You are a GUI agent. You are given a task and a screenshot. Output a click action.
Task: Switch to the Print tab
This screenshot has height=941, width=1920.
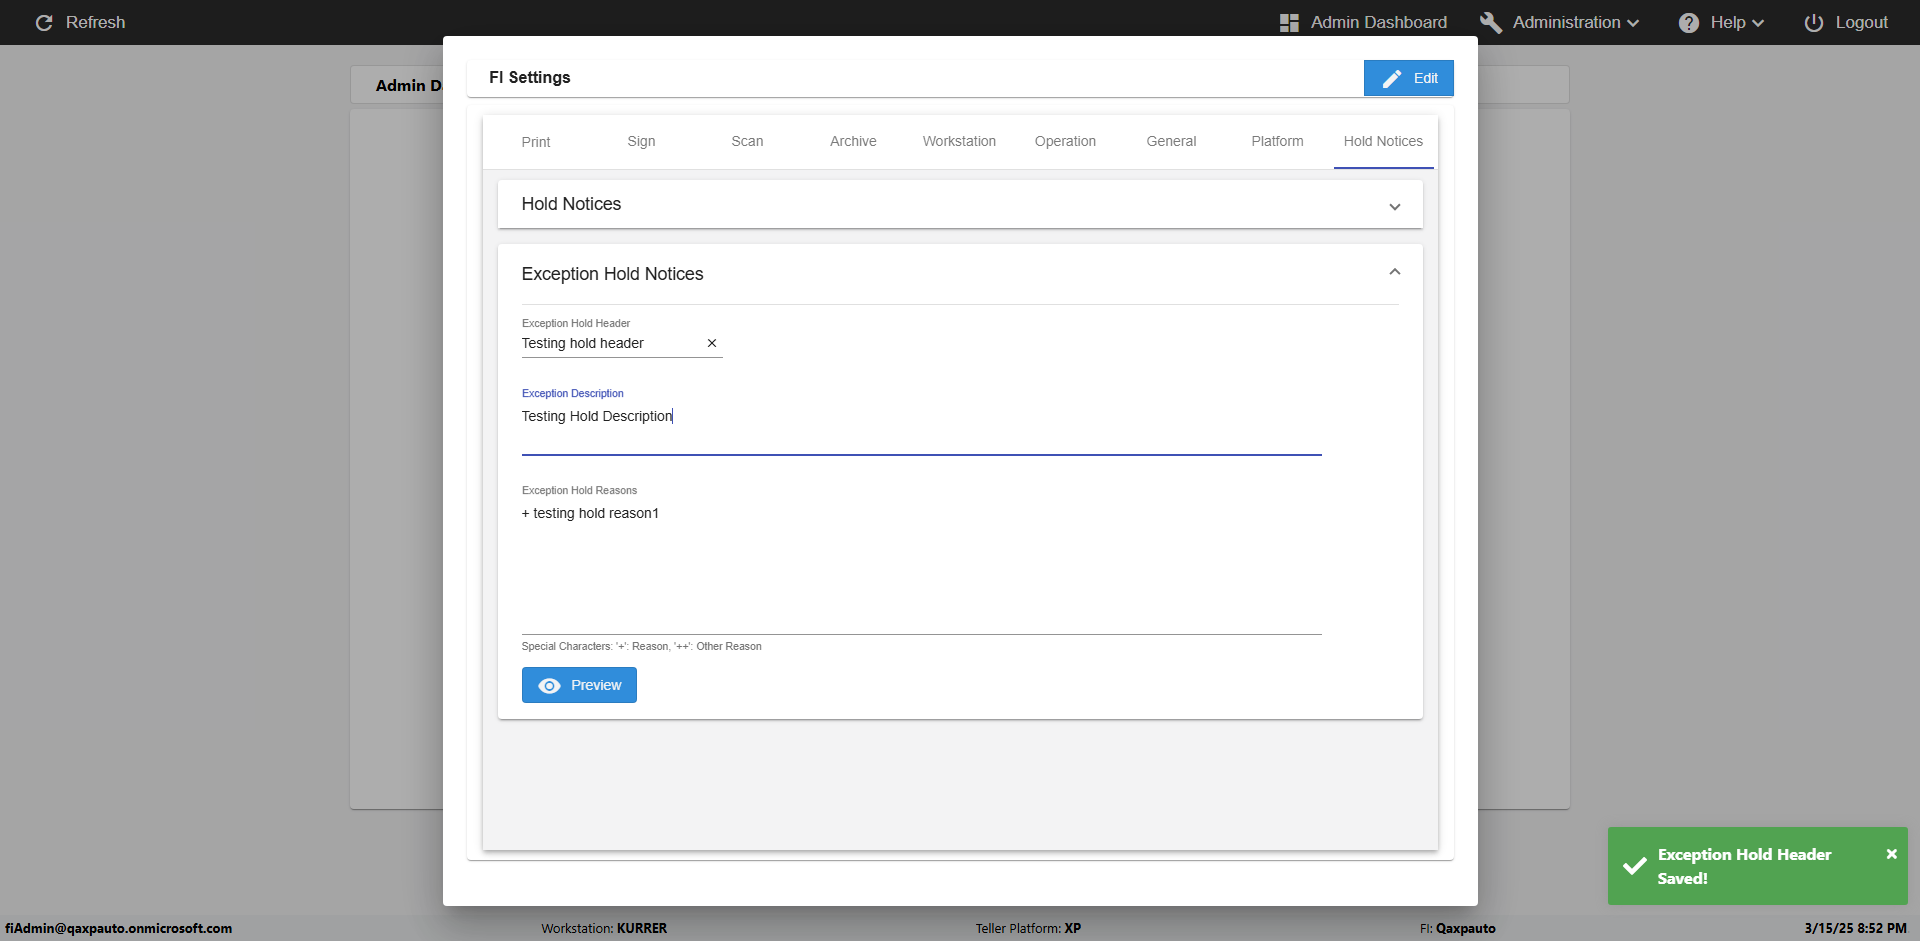coord(536,142)
